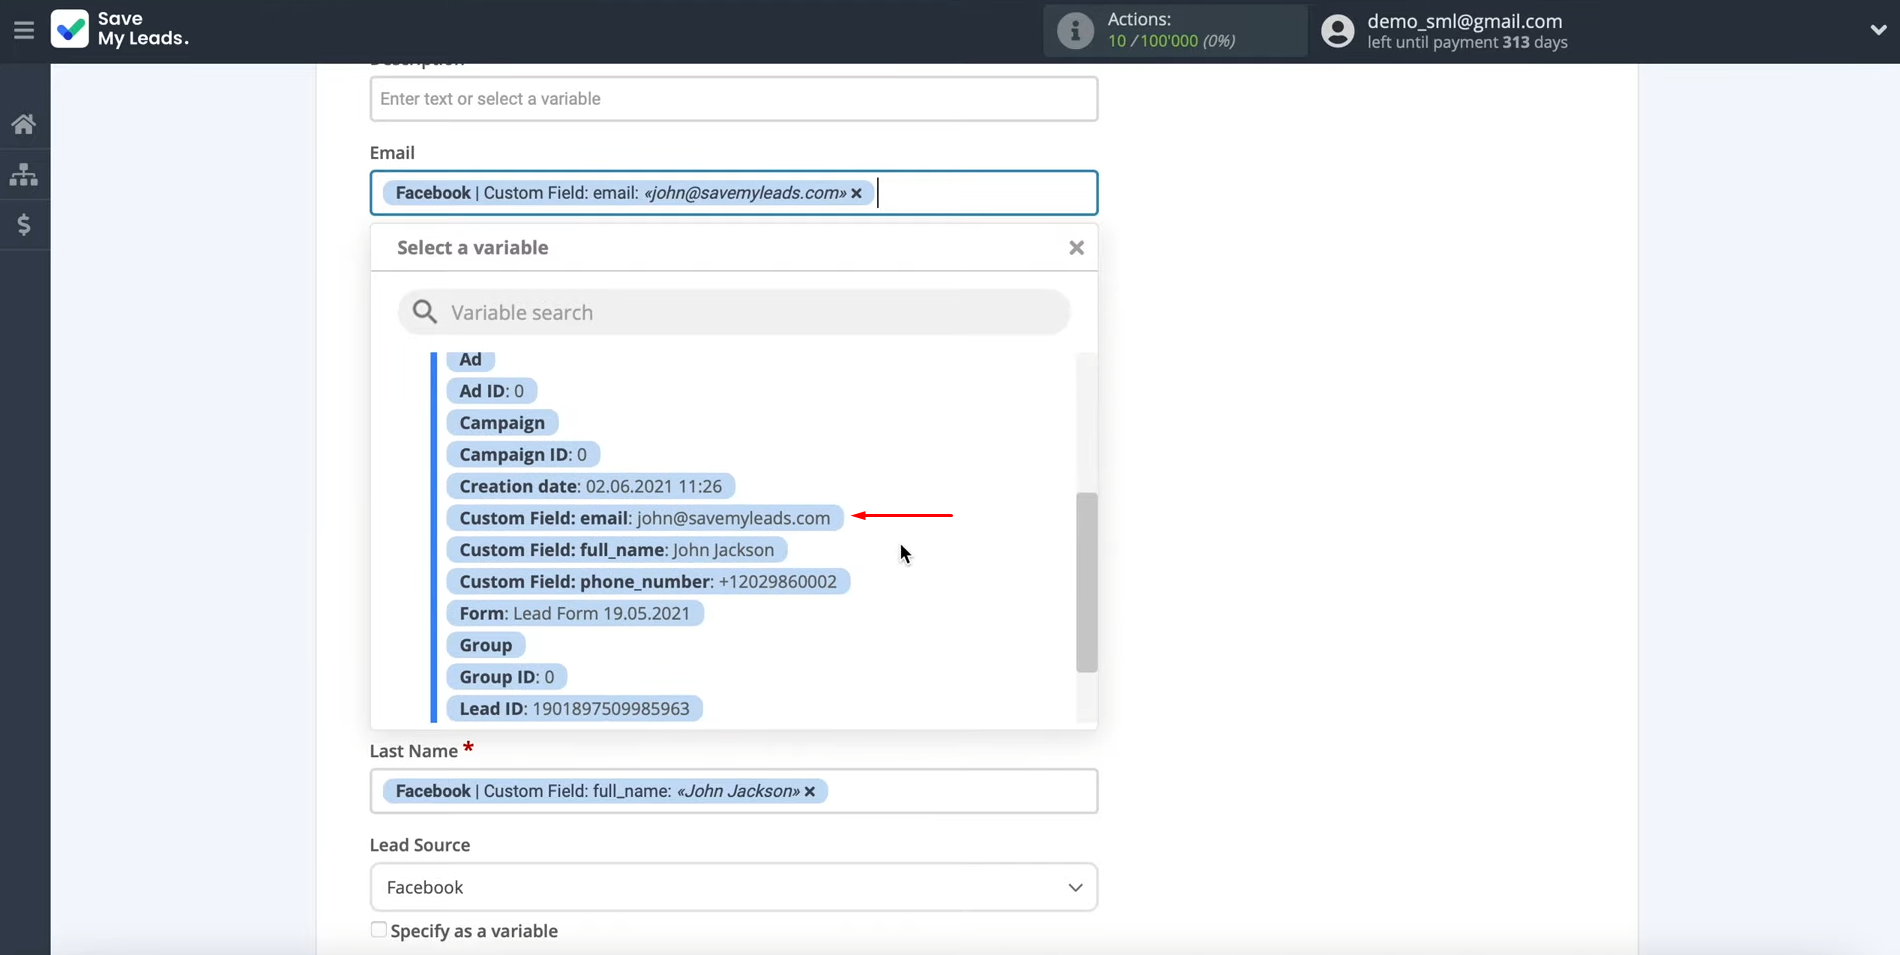Enable the Specify as a variable checkbox

(x=379, y=930)
